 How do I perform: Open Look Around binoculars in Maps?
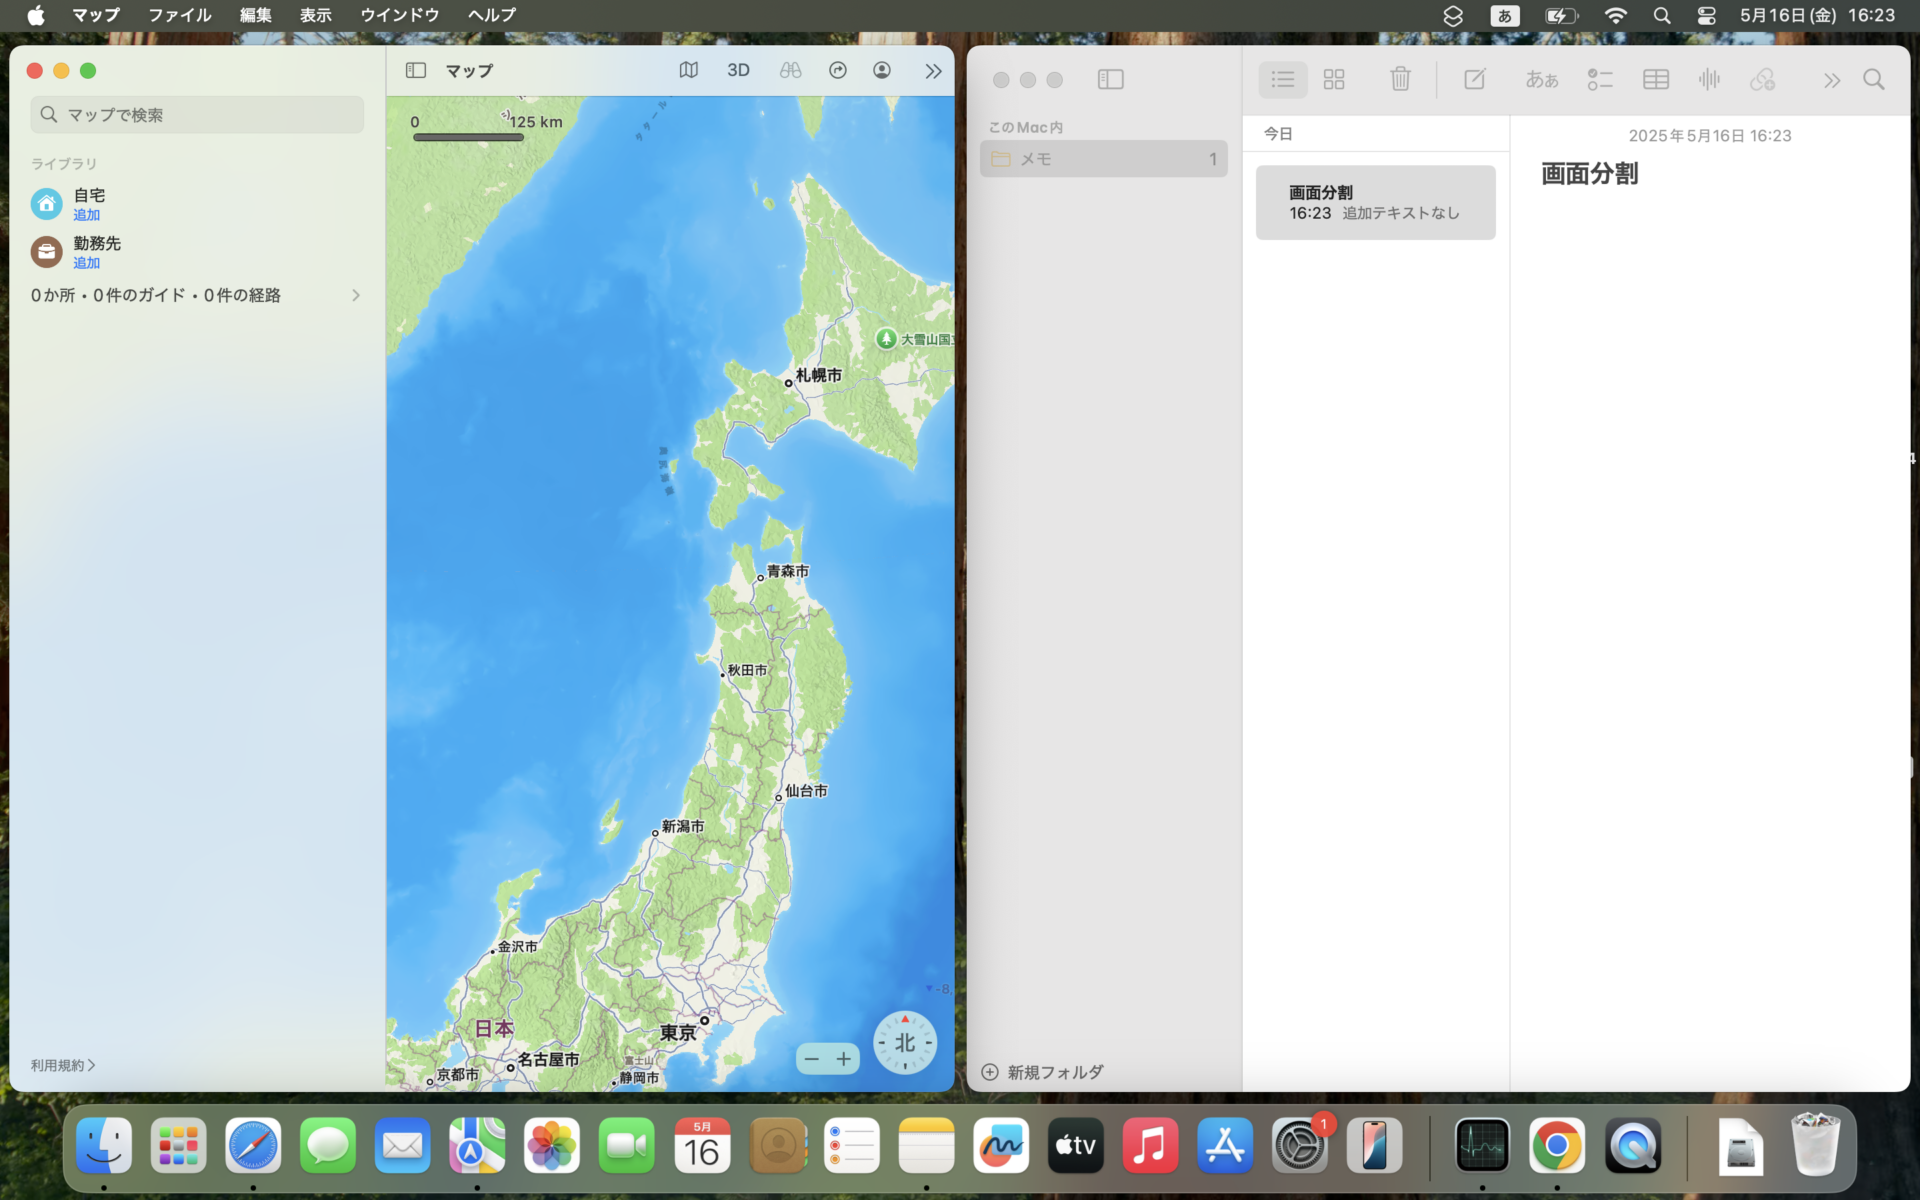point(790,70)
